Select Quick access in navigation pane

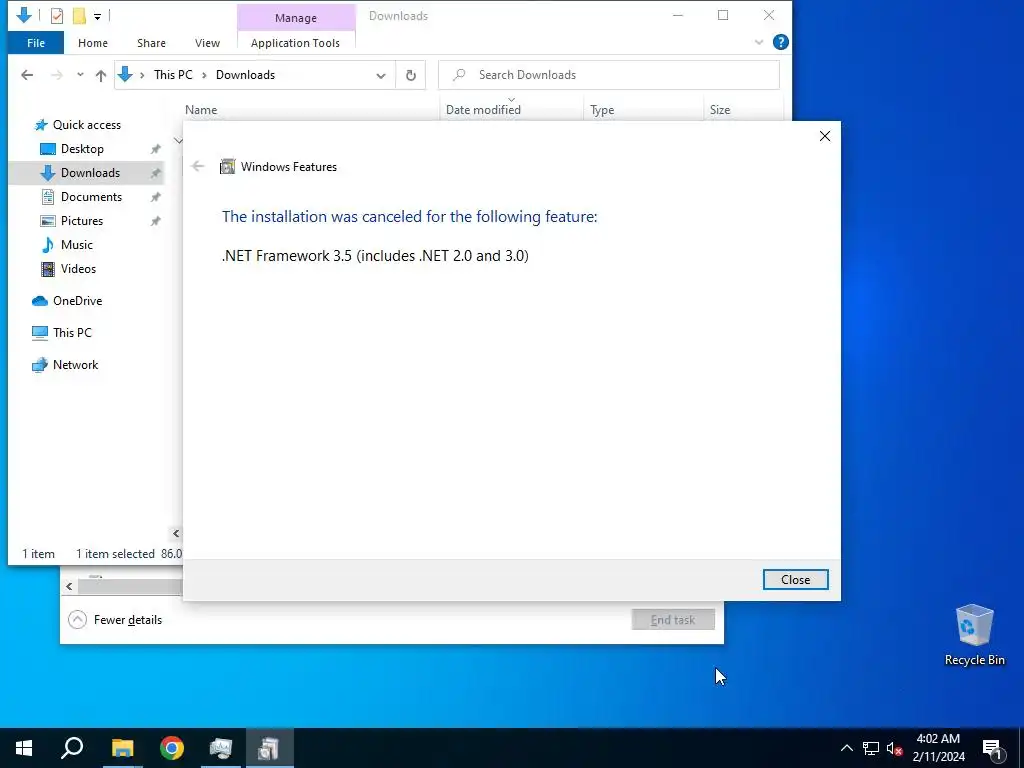coord(87,125)
